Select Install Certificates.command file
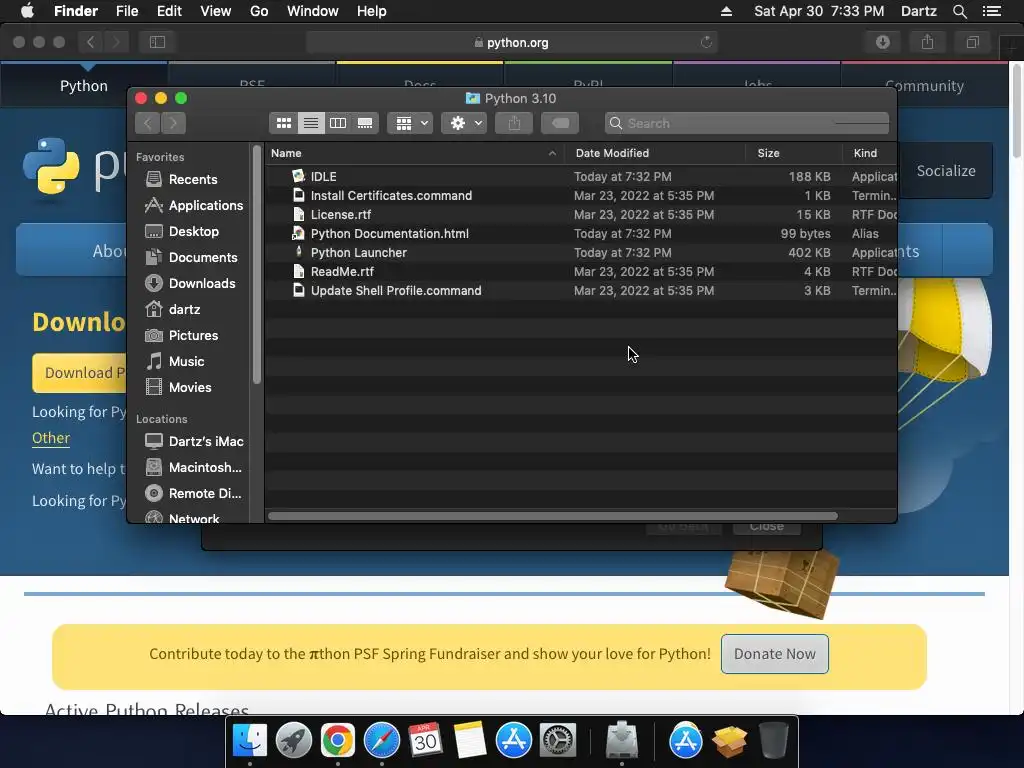 tap(581, 195)
